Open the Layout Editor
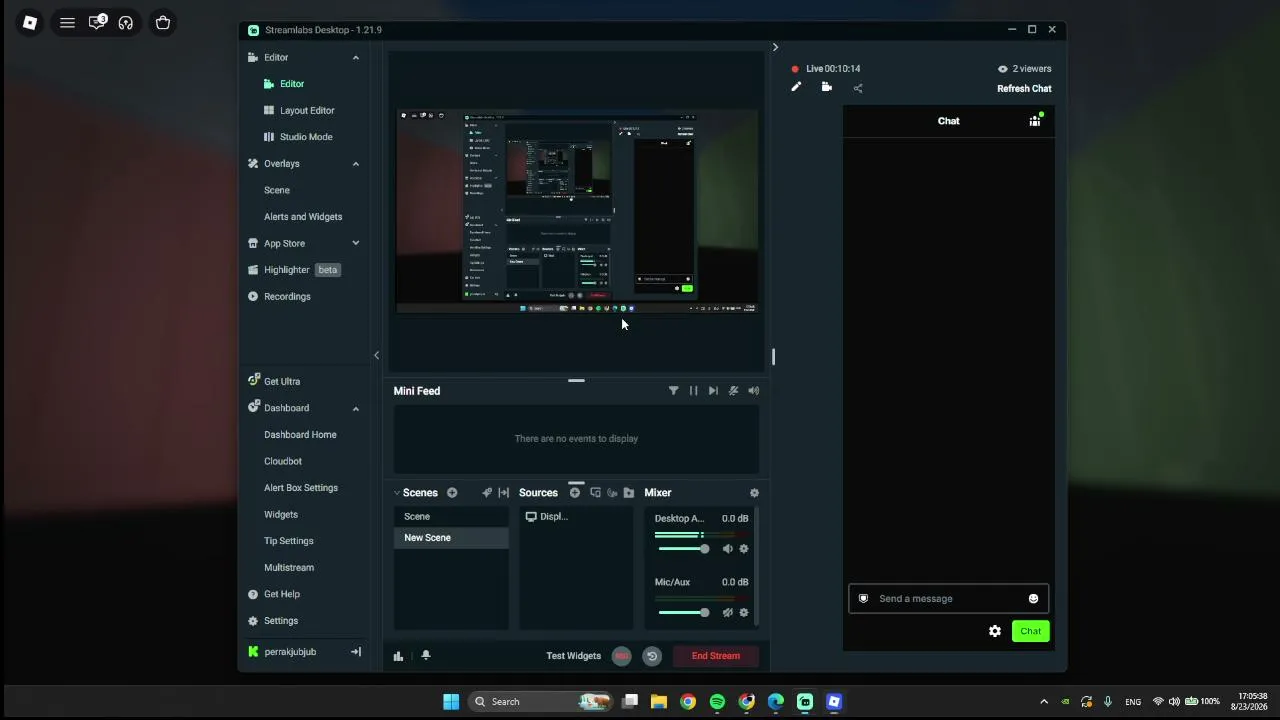Viewport: 1280px width, 720px height. tap(307, 111)
